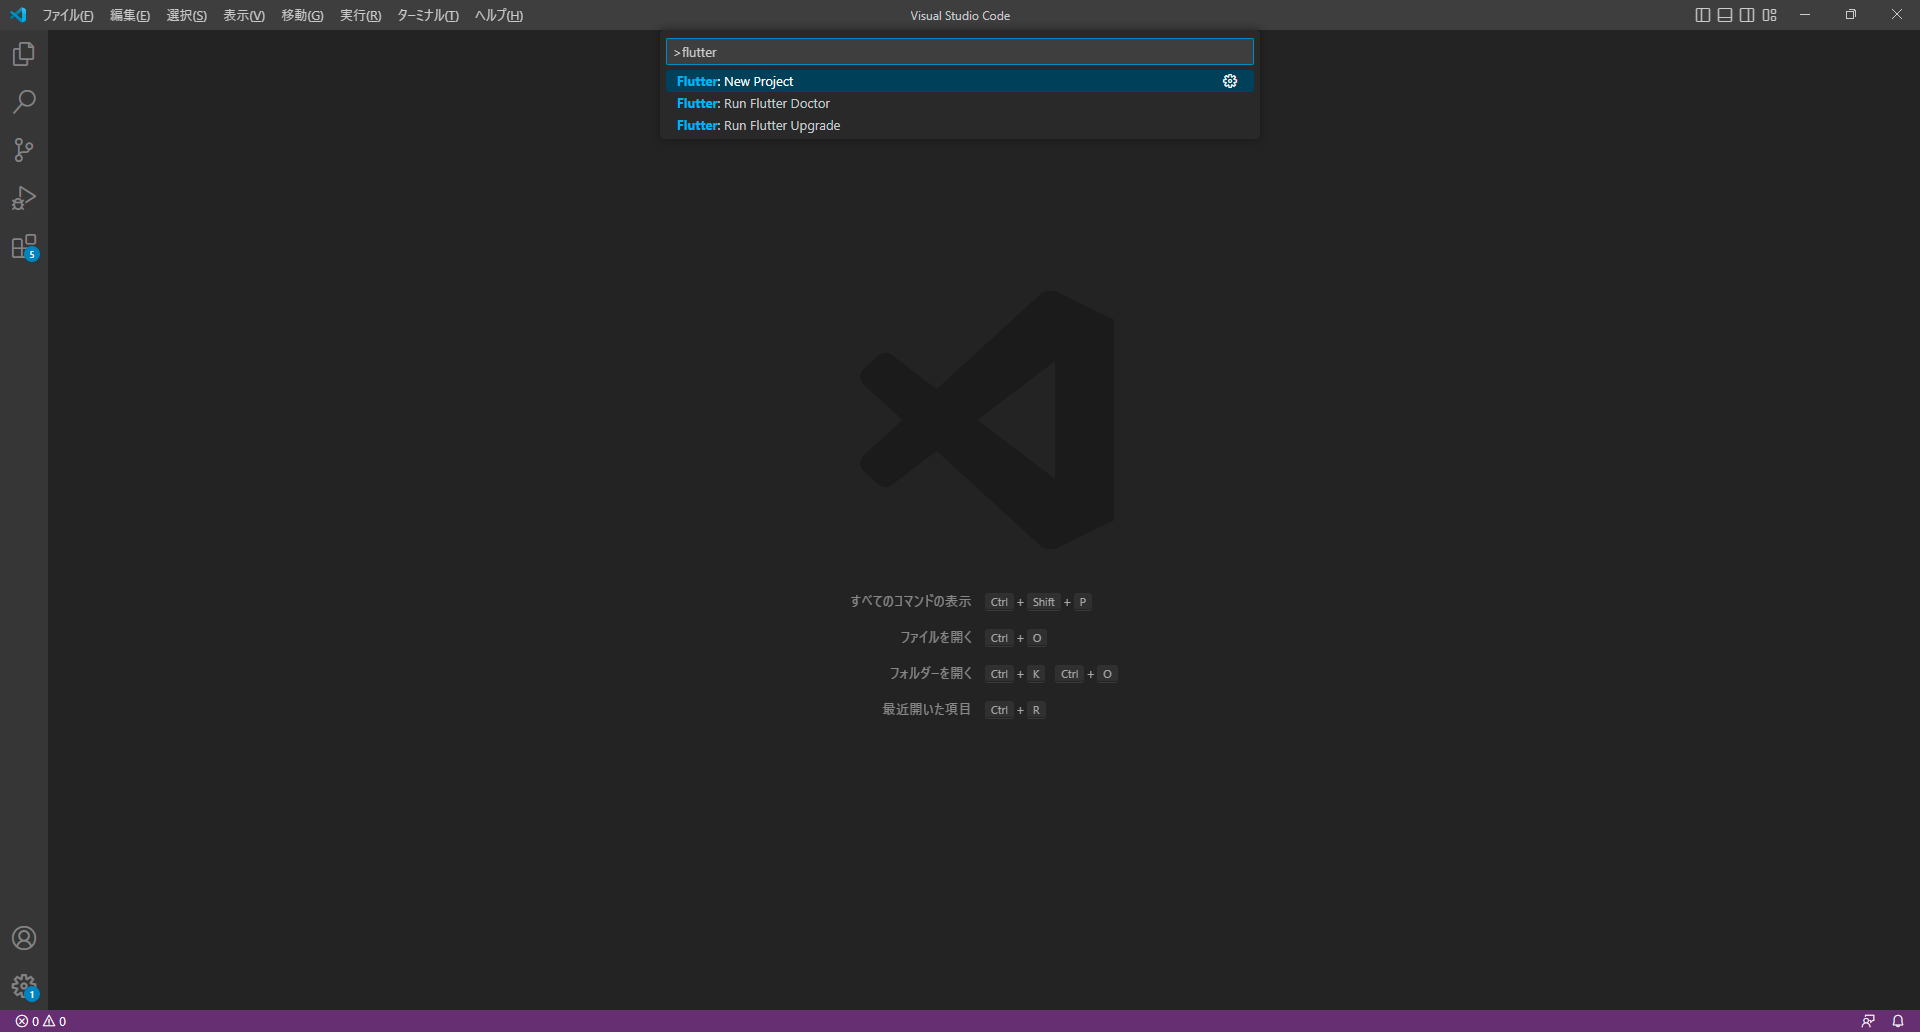Image resolution: width=1920 pixels, height=1032 pixels.
Task: Restore down the Visual Studio Code window
Action: coord(1851,15)
